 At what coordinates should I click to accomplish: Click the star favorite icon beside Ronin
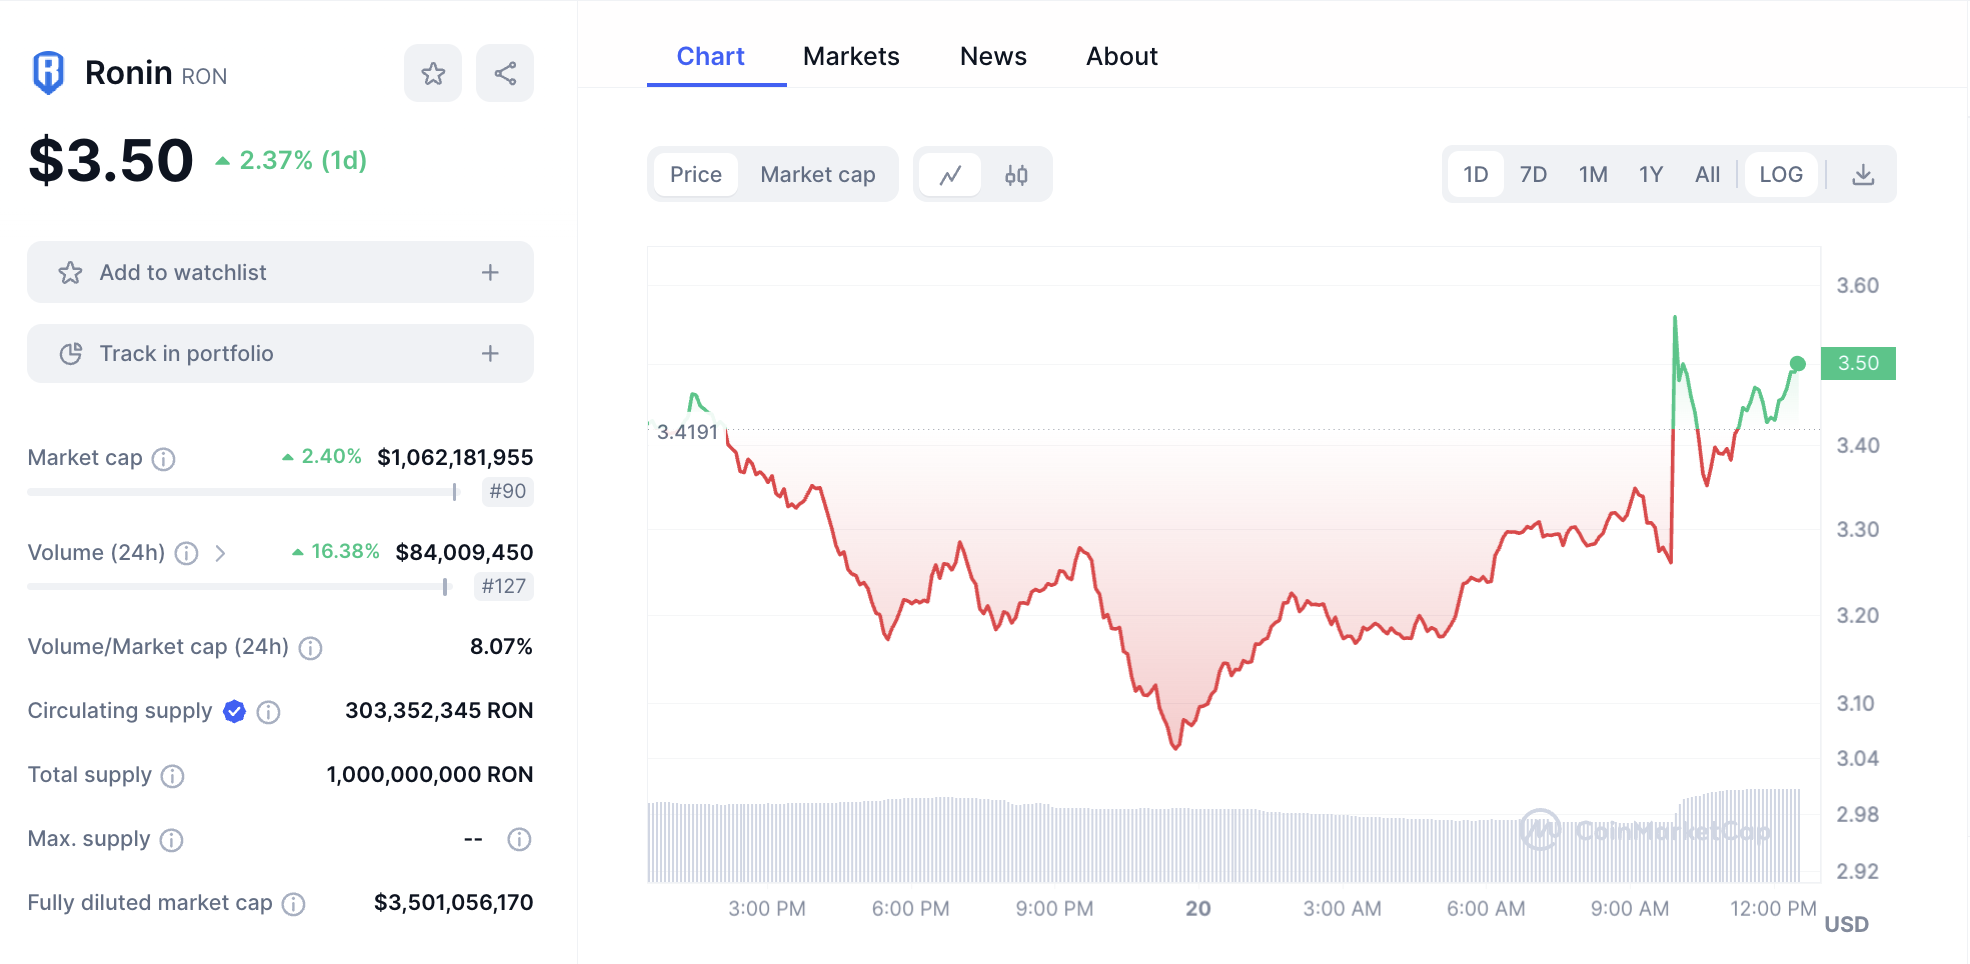[x=433, y=73]
